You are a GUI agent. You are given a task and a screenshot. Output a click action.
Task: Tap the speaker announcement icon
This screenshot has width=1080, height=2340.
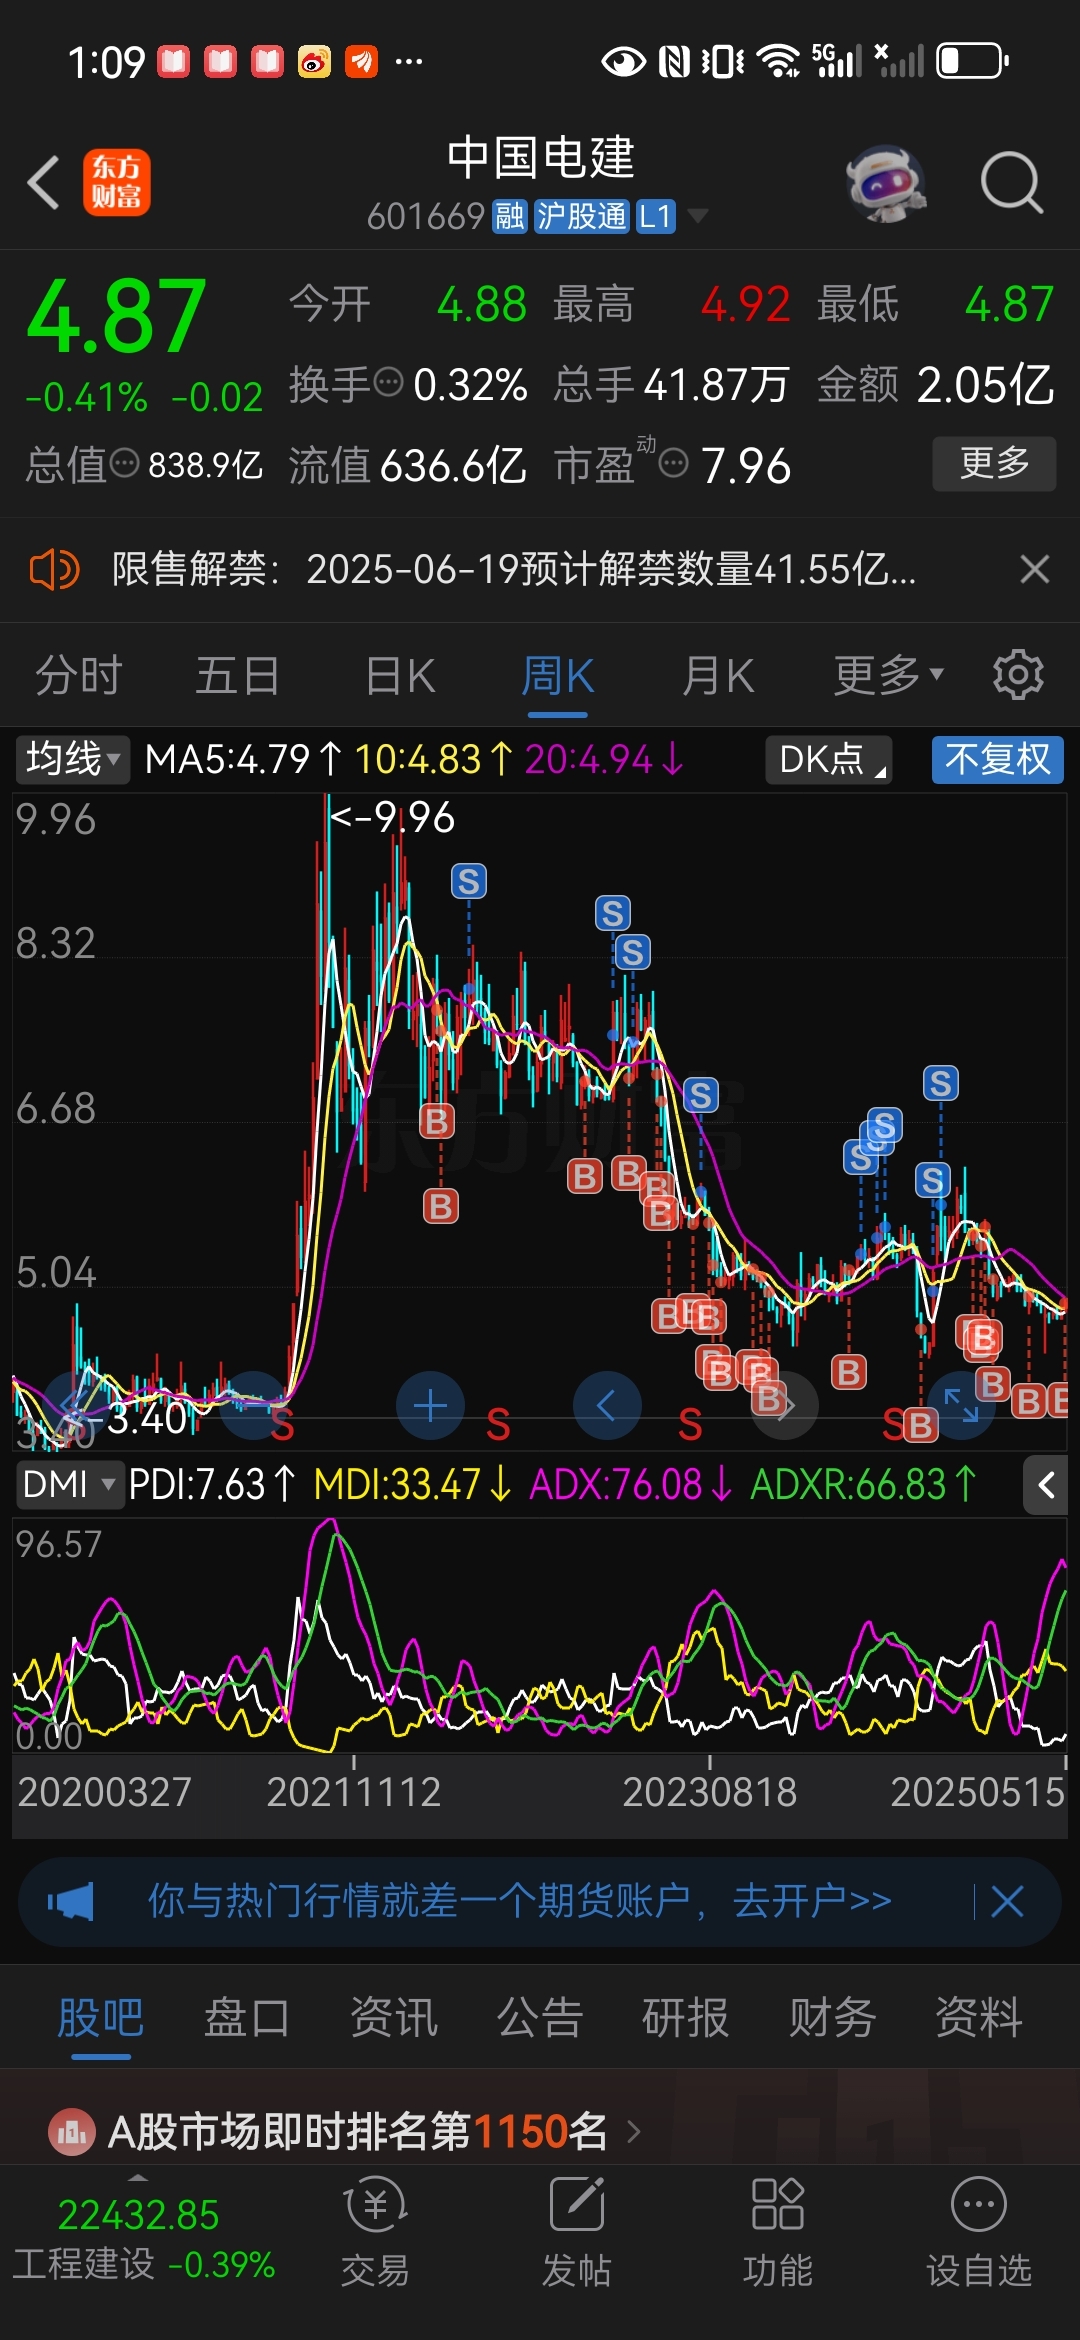tap(54, 570)
